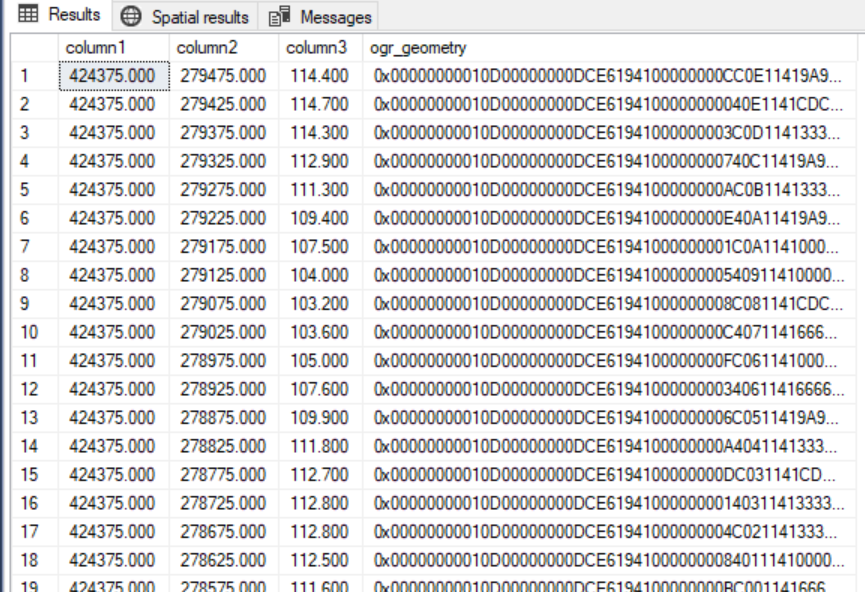The image size is (865, 592).
Task: Click ogr_geometry cell in row 7
Action: click(610, 247)
